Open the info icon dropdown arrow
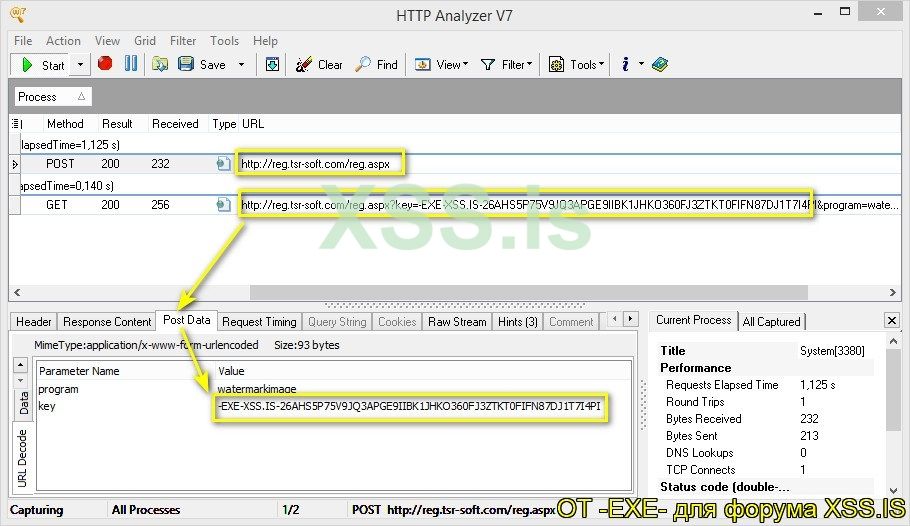 click(641, 64)
